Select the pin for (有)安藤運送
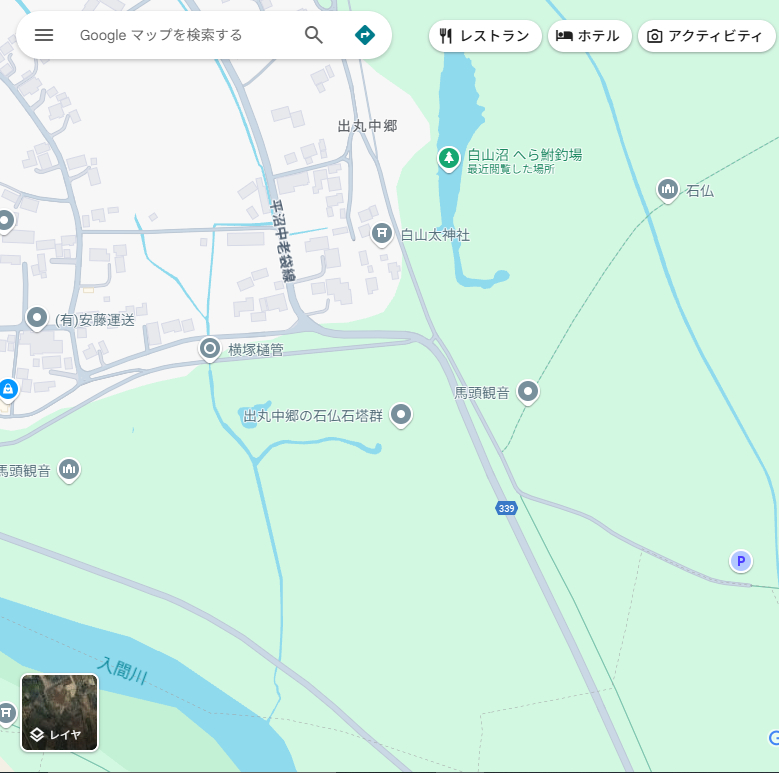The width and height of the screenshot is (779, 773). pos(37,319)
